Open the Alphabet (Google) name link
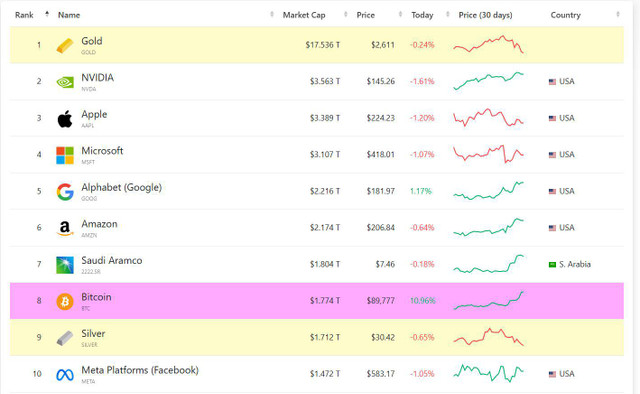This screenshot has width=640, height=394. pos(121,187)
